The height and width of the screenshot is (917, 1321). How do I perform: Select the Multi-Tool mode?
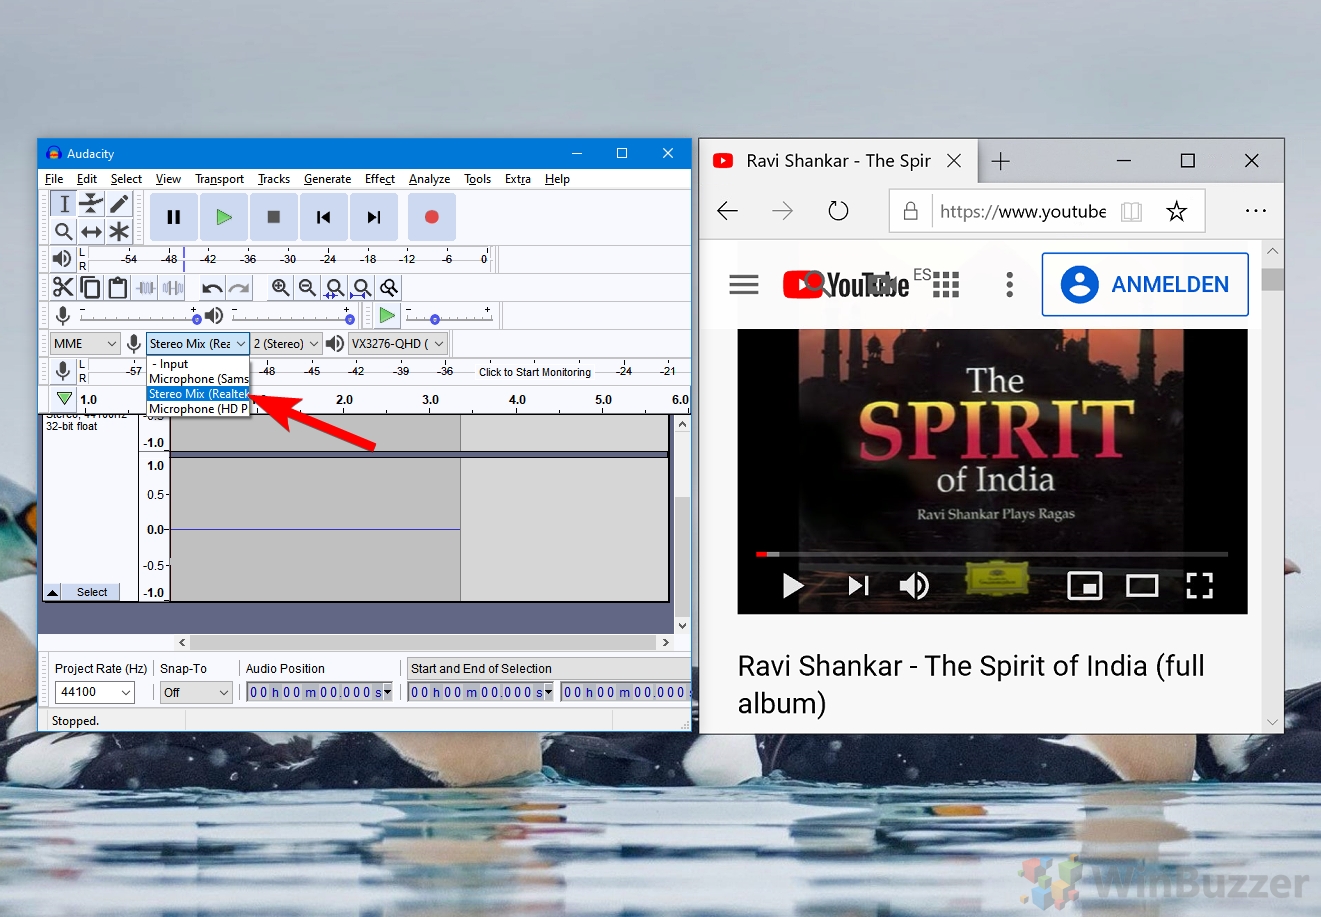pos(119,231)
